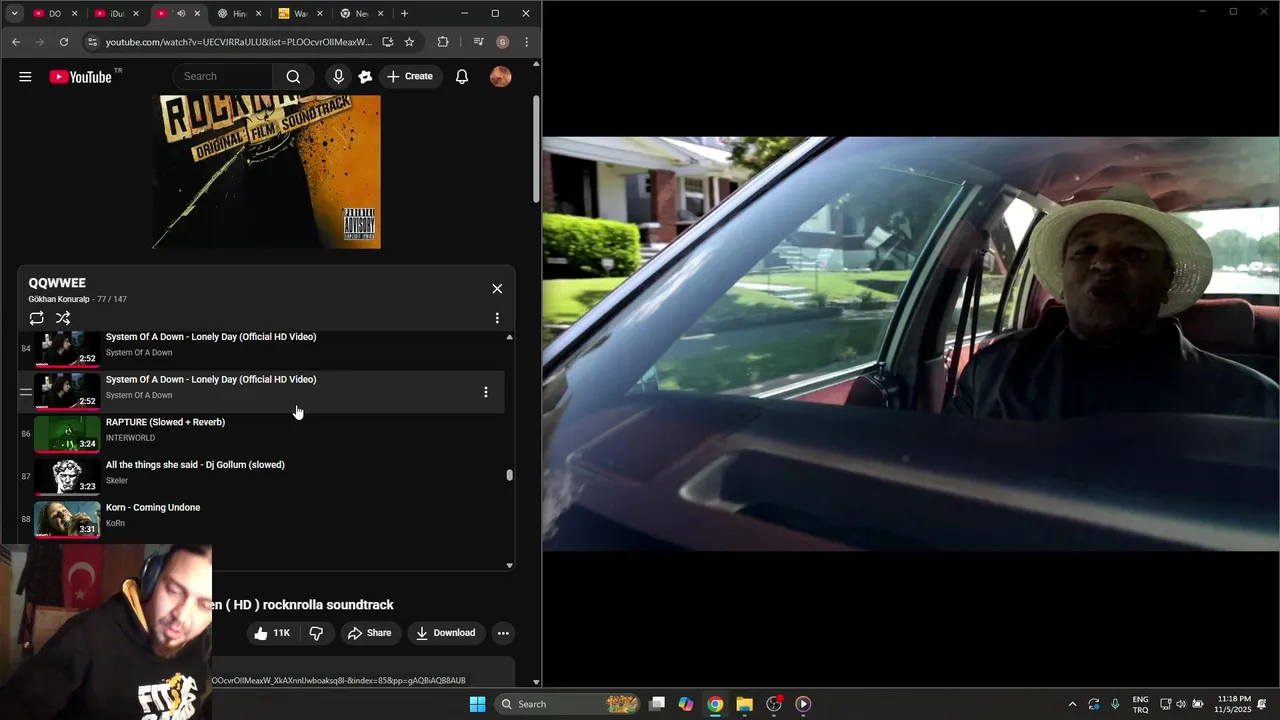Open Create menu in YouTube header
Screen dimensions: 1280x720
tap(410, 76)
